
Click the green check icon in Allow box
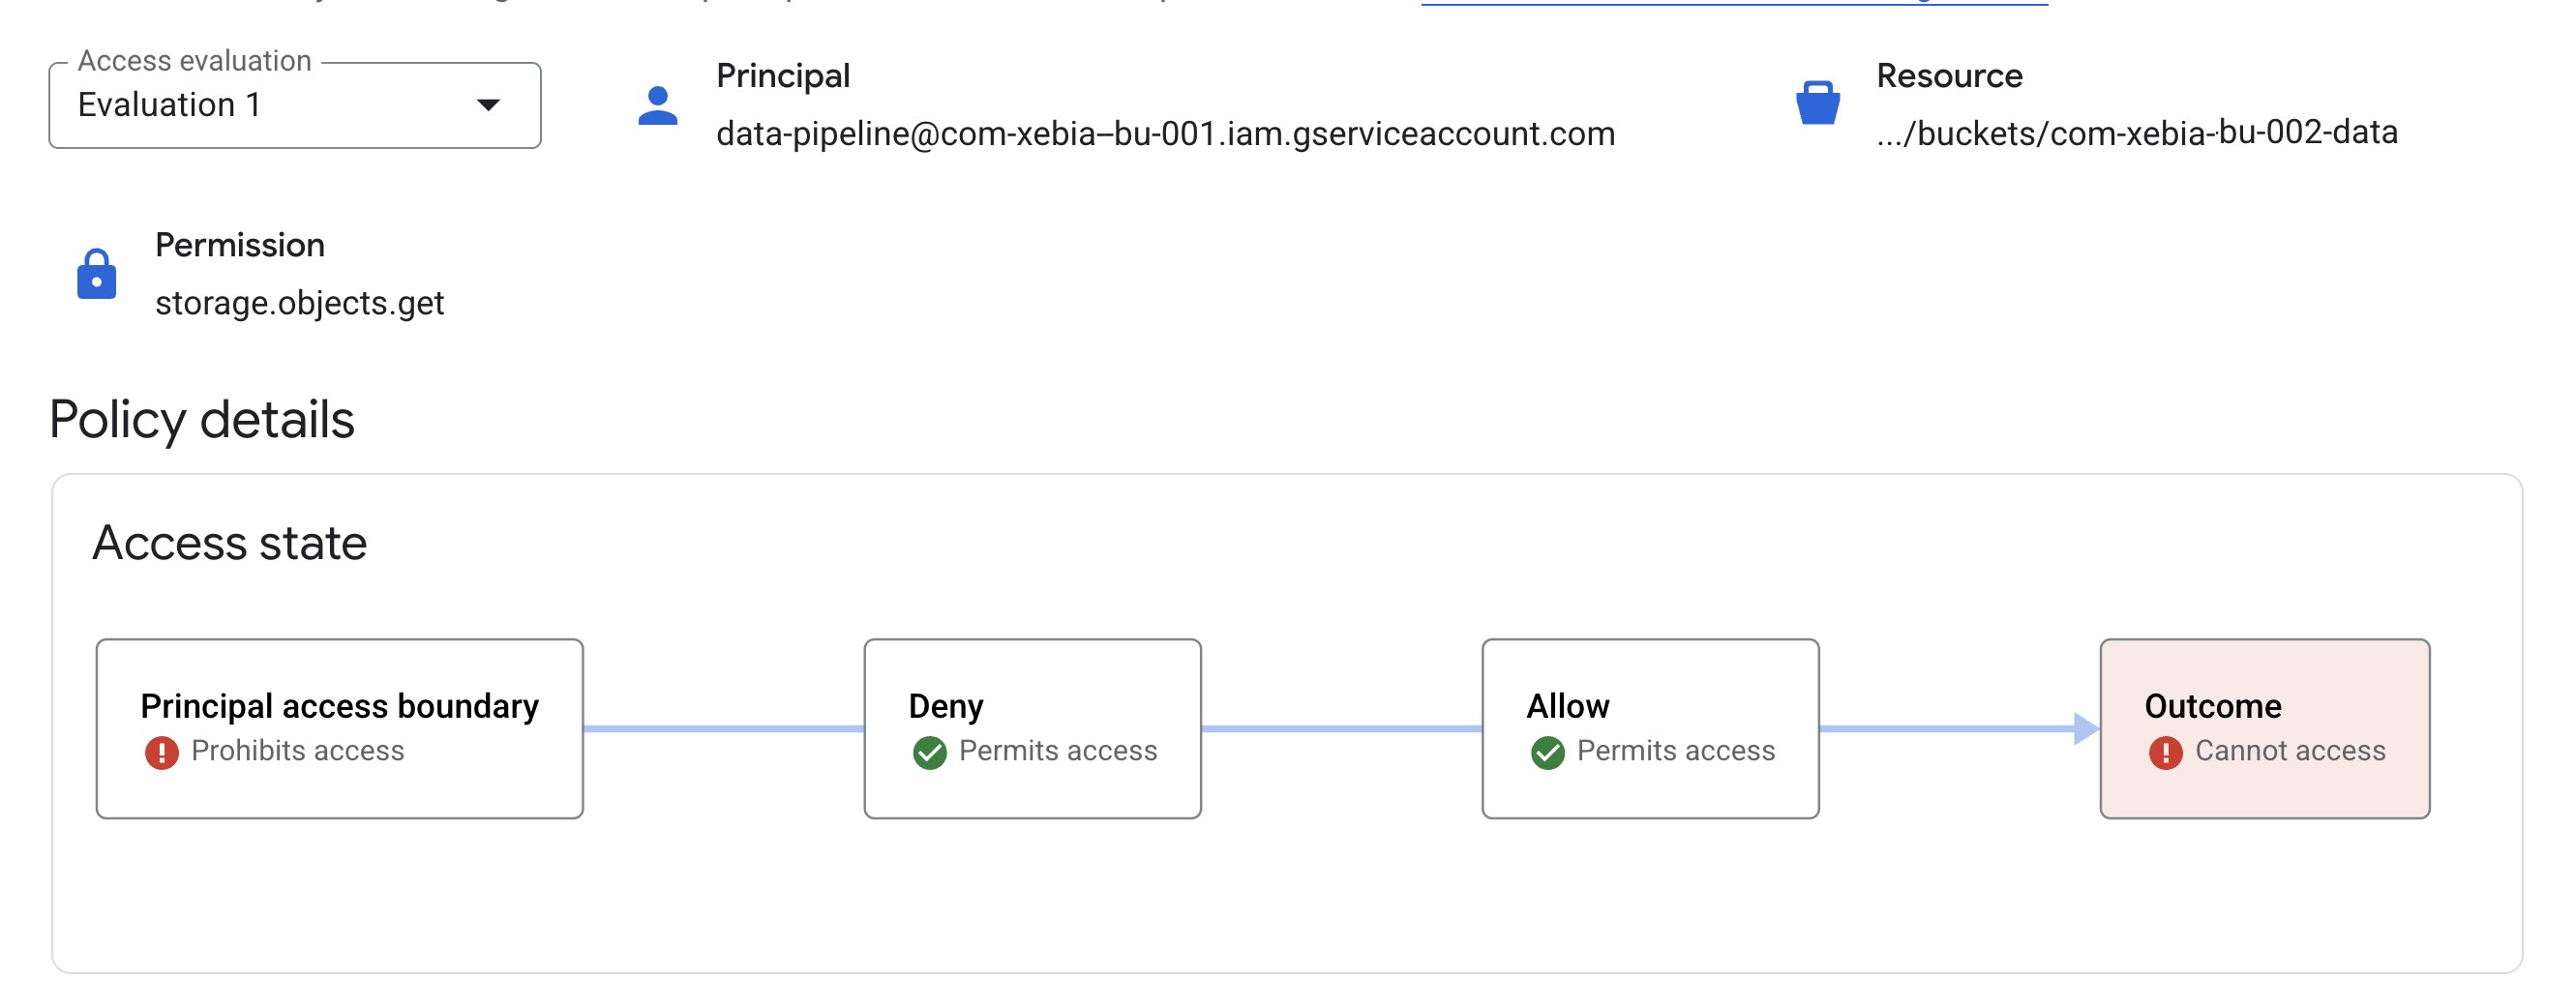(1547, 752)
